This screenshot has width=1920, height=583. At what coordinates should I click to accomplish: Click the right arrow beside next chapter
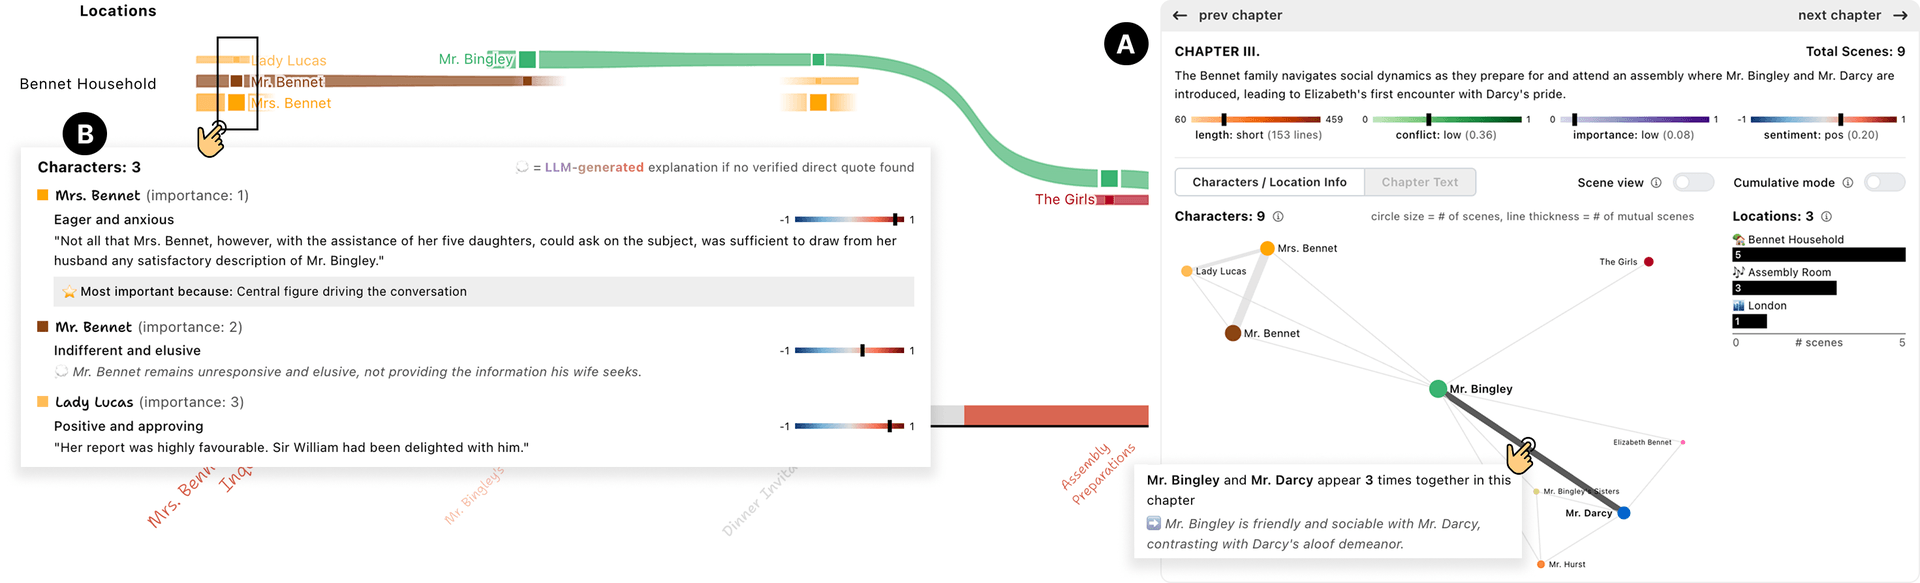1900,16
